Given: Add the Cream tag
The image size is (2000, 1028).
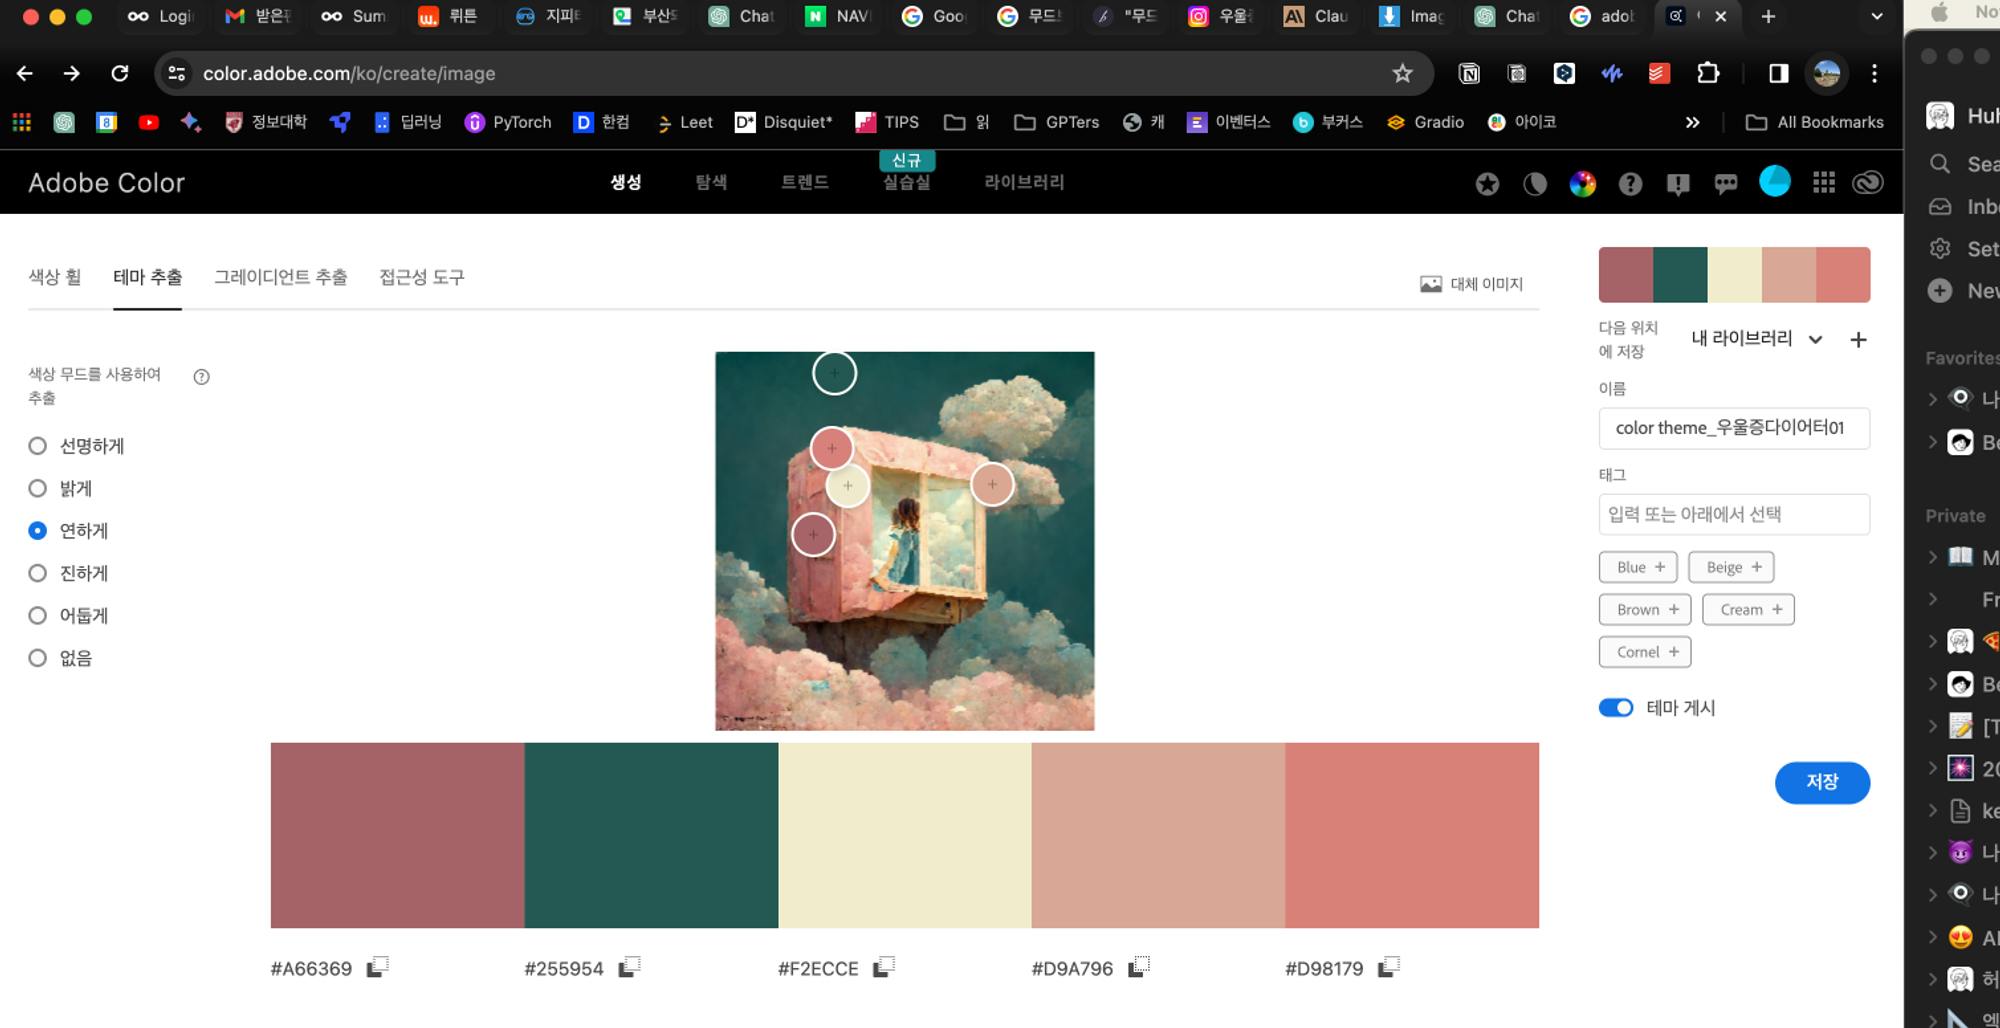Looking at the screenshot, I should pyautogui.click(x=1748, y=609).
